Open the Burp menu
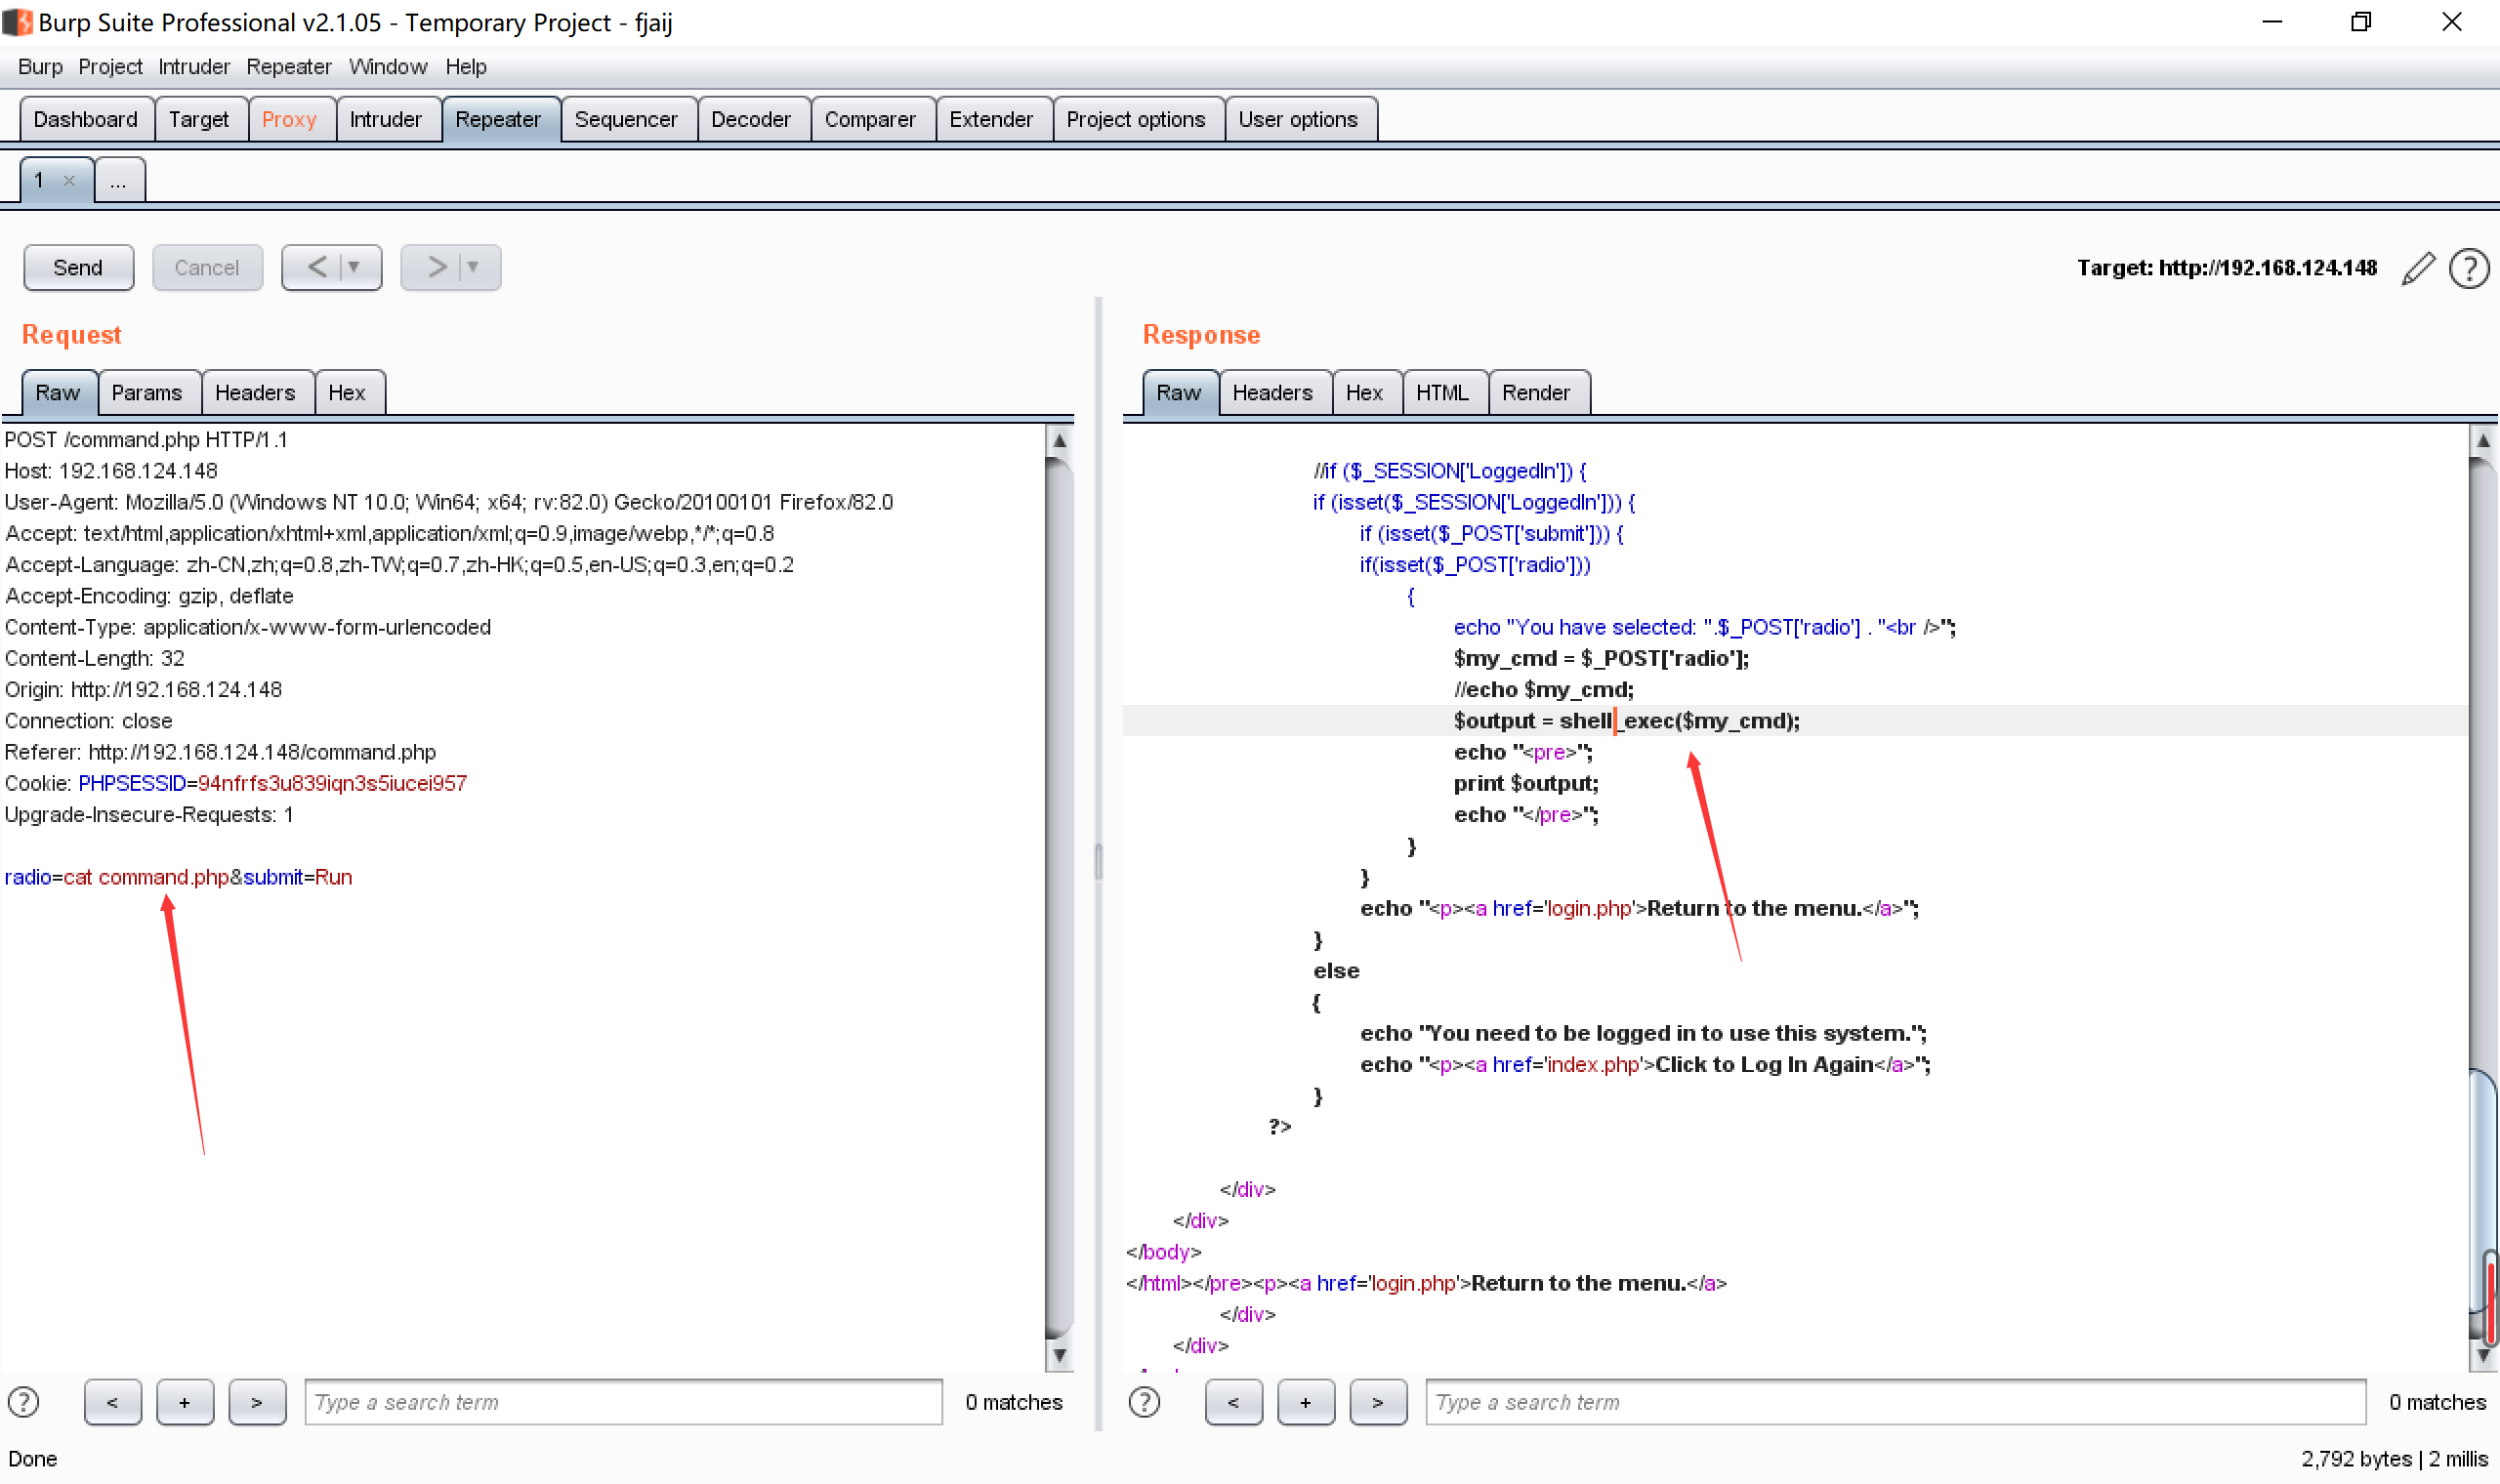The height and width of the screenshot is (1484, 2500). coord(40,67)
